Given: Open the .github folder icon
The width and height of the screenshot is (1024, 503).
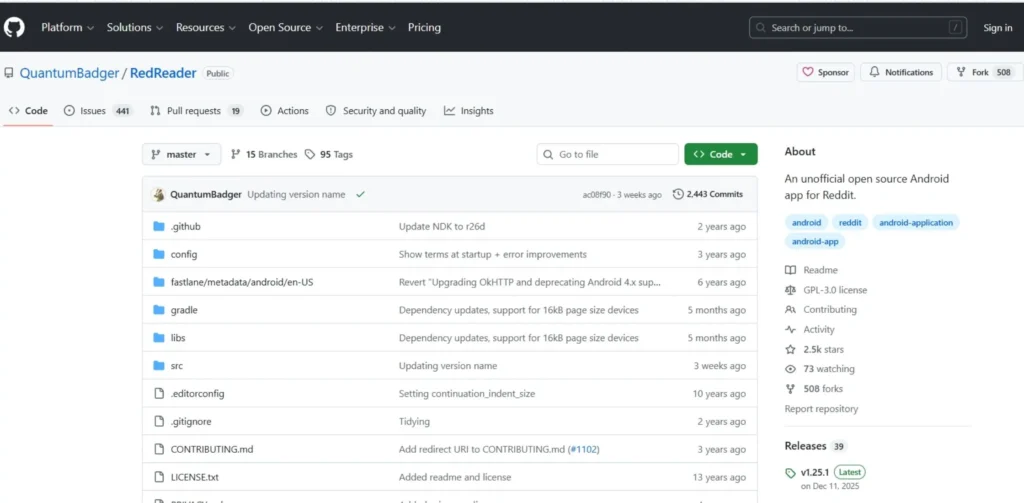Looking at the screenshot, I should tap(159, 227).
